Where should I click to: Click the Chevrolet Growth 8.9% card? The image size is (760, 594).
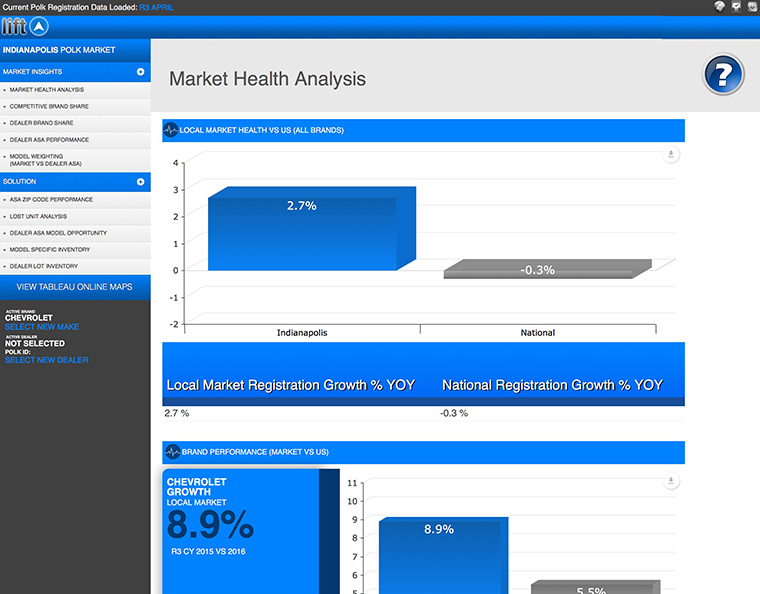coord(251,531)
